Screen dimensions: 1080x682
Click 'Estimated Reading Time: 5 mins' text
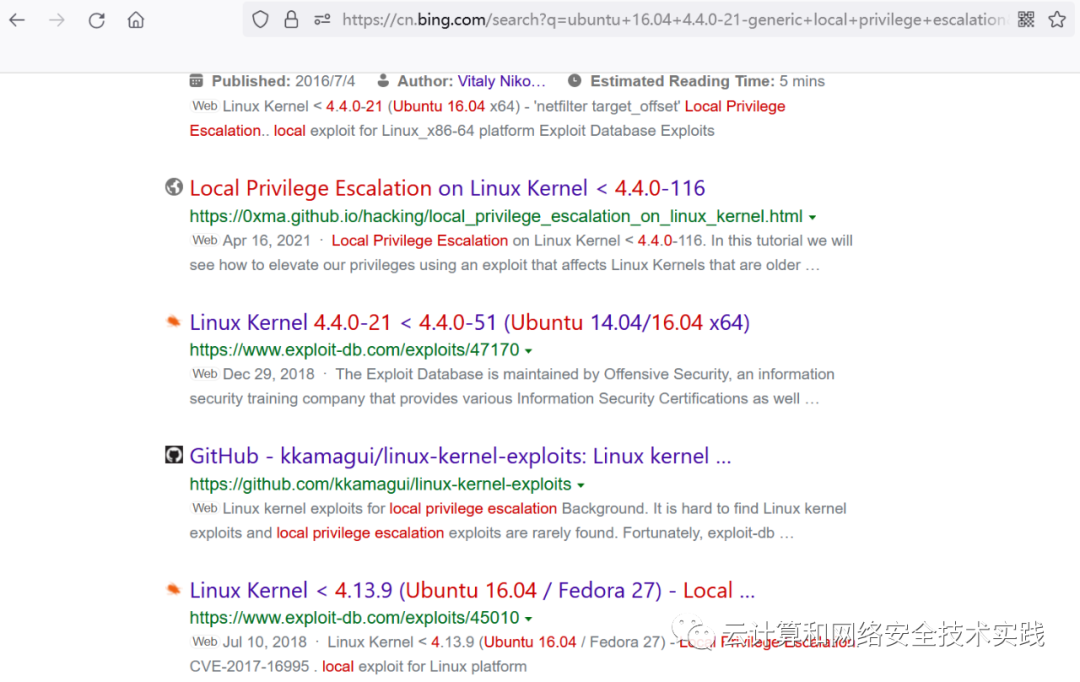click(707, 81)
